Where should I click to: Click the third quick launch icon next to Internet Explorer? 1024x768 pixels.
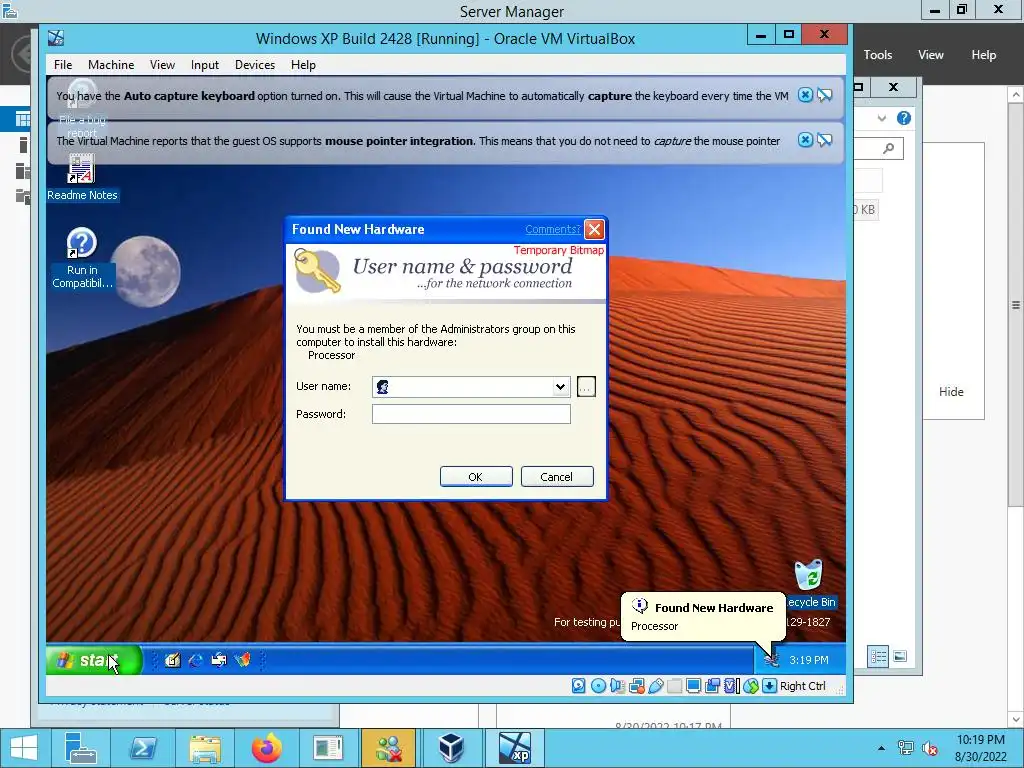pyautogui.click(x=219, y=660)
